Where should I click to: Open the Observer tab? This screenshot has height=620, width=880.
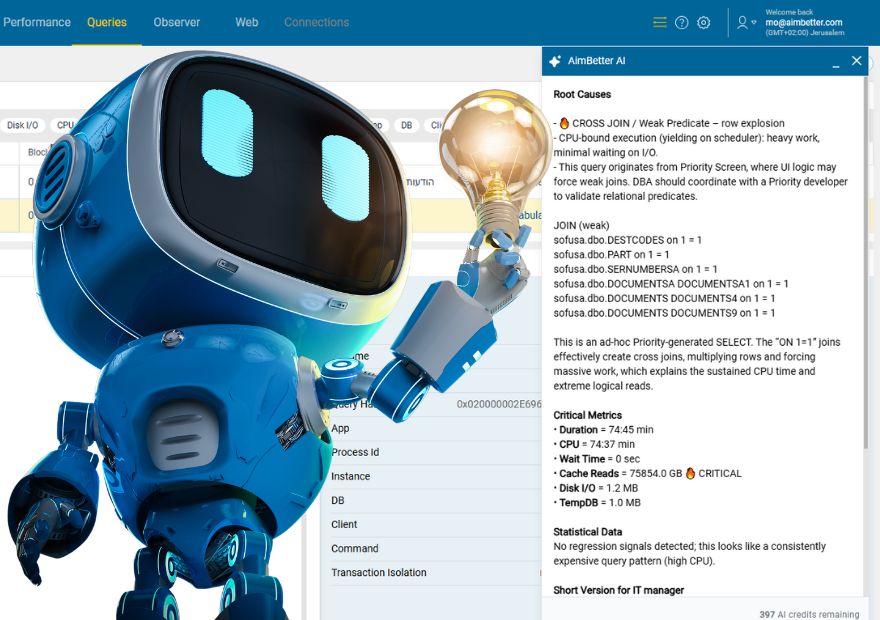(176, 22)
